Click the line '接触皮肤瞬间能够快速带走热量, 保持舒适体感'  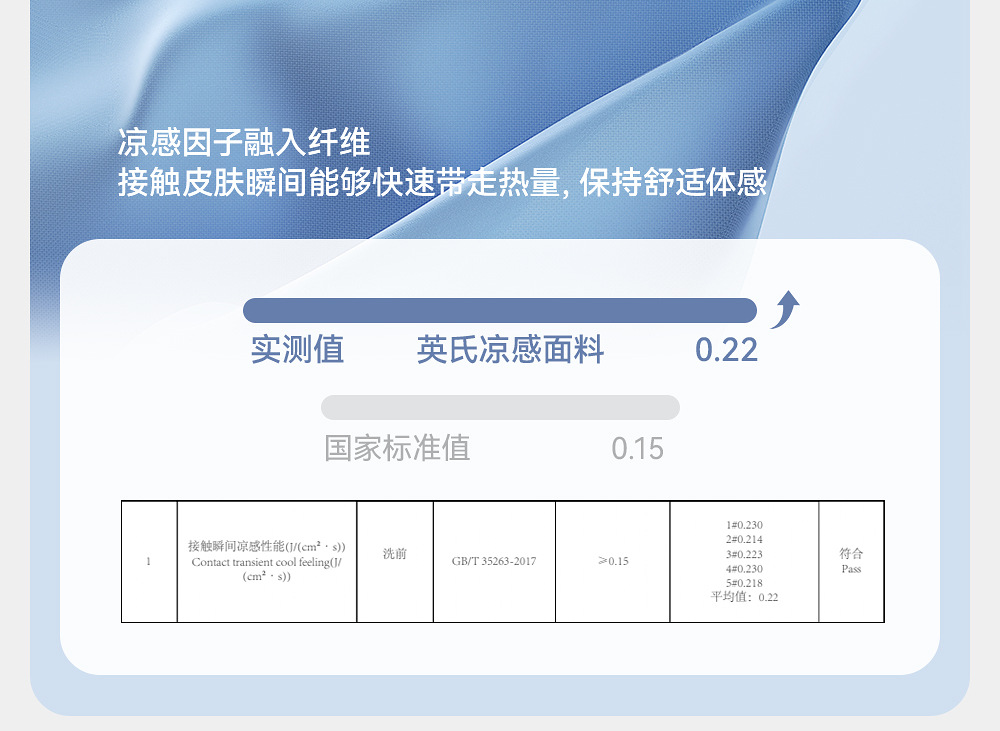[442, 182]
